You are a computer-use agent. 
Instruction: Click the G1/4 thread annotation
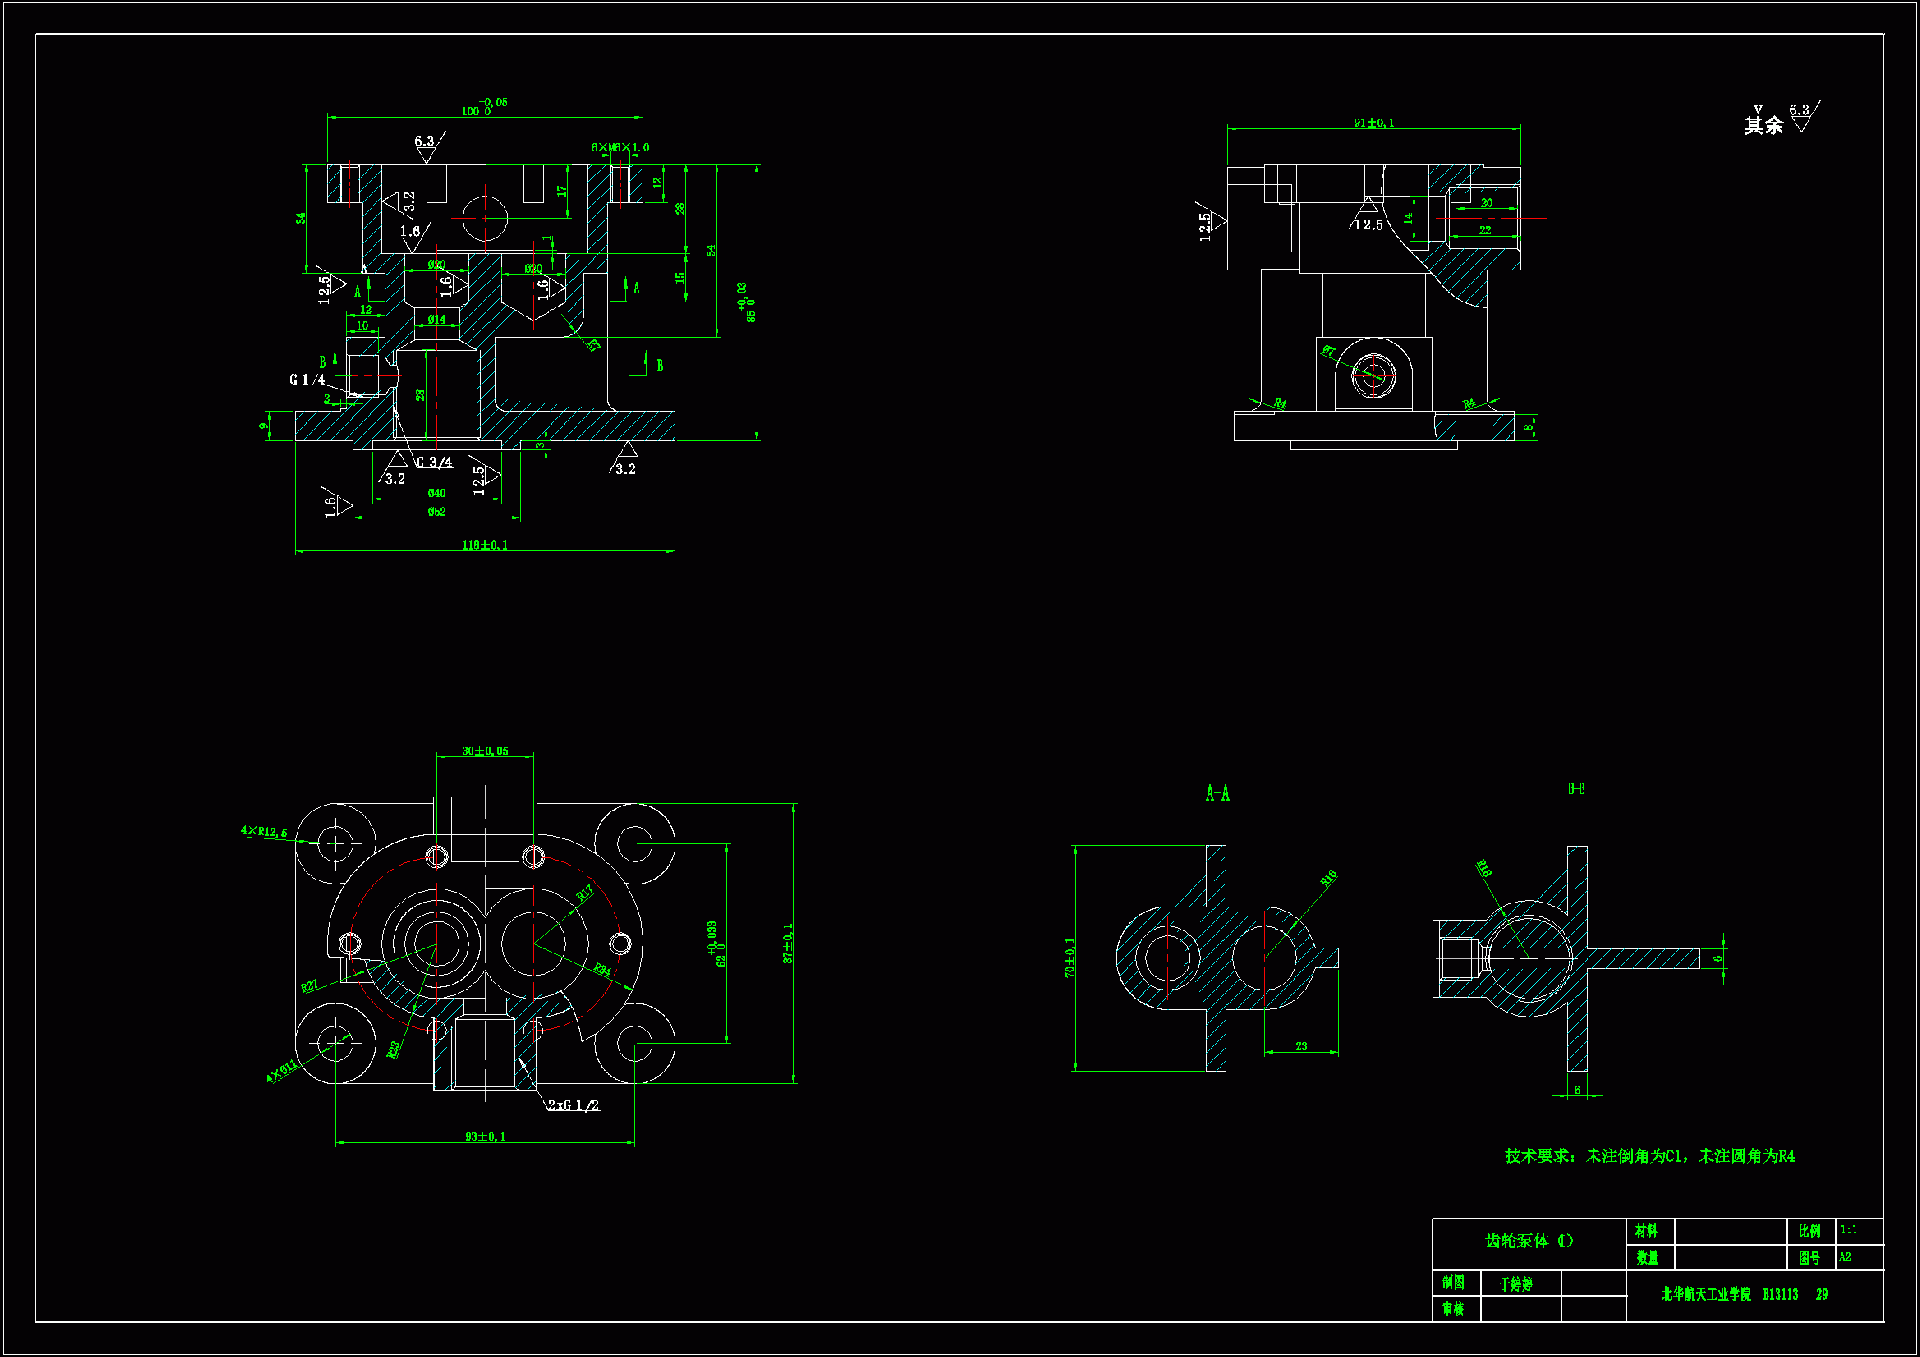click(x=307, y=380)
